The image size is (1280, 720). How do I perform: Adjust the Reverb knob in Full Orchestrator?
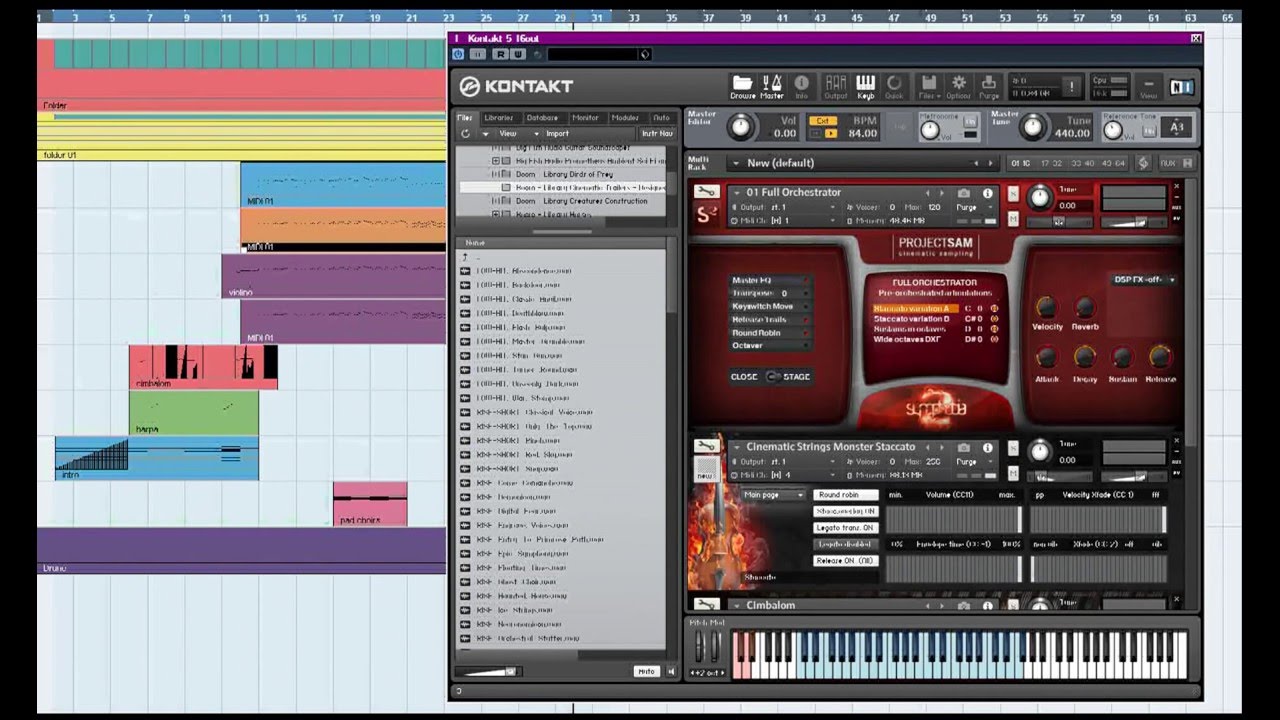point(1085,308)
